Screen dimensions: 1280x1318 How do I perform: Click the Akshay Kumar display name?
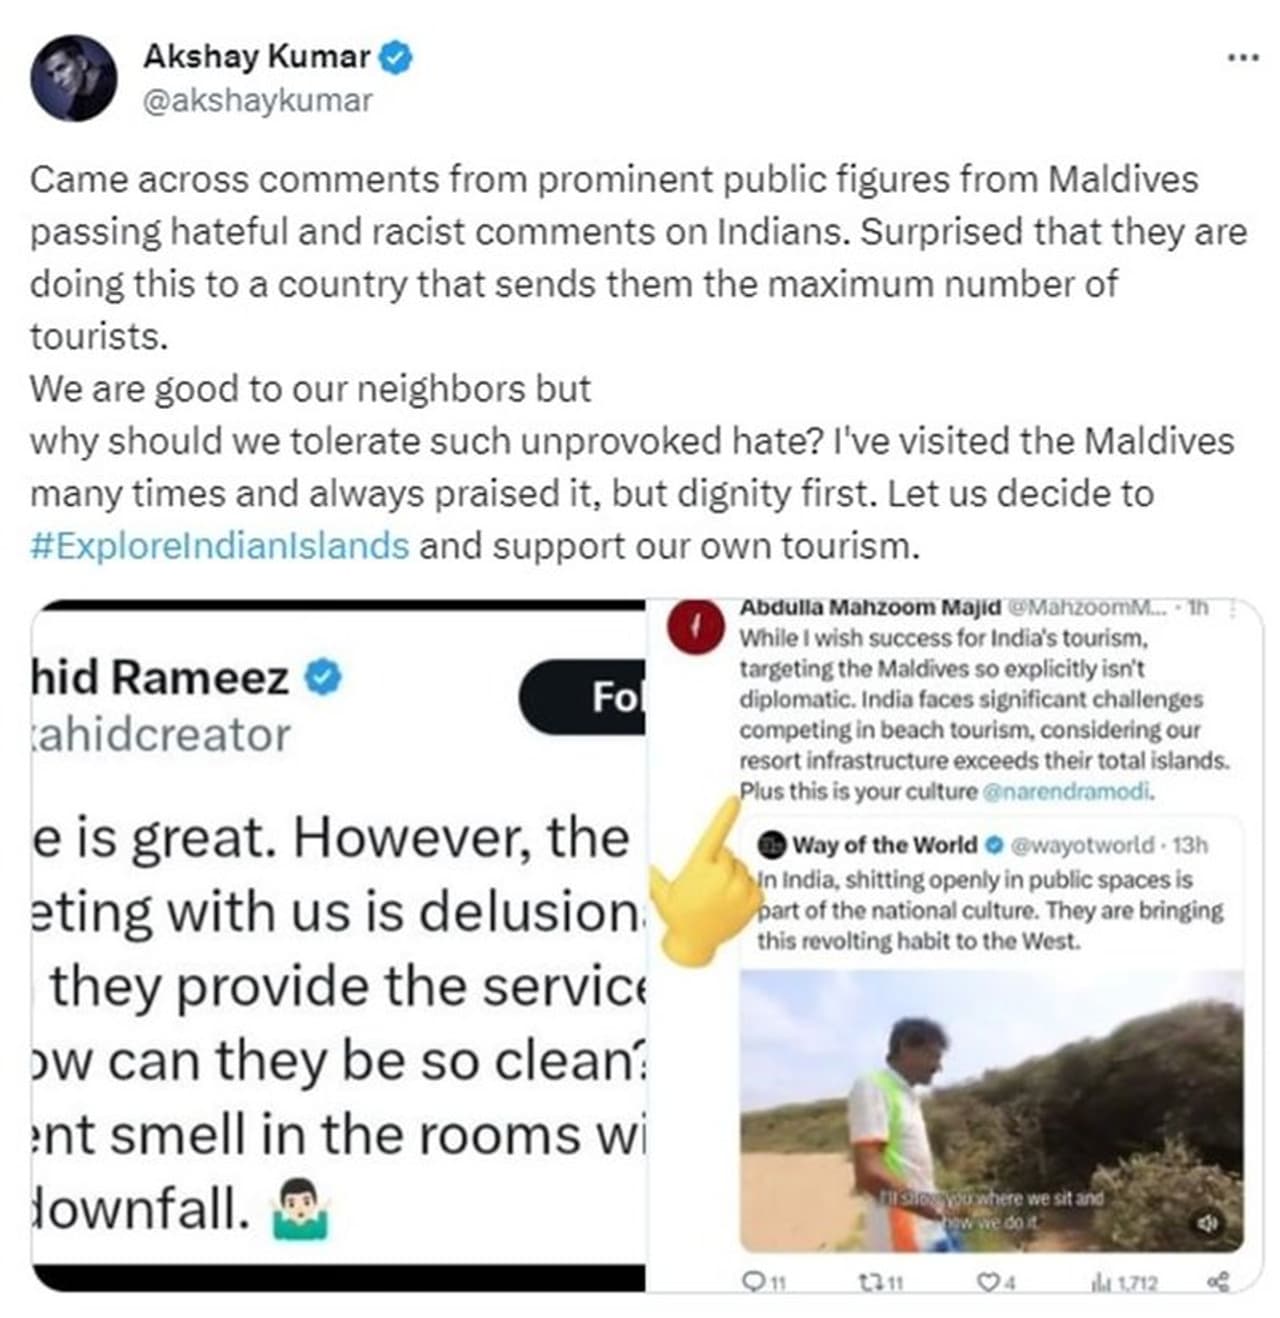click(x=257, y=57)
